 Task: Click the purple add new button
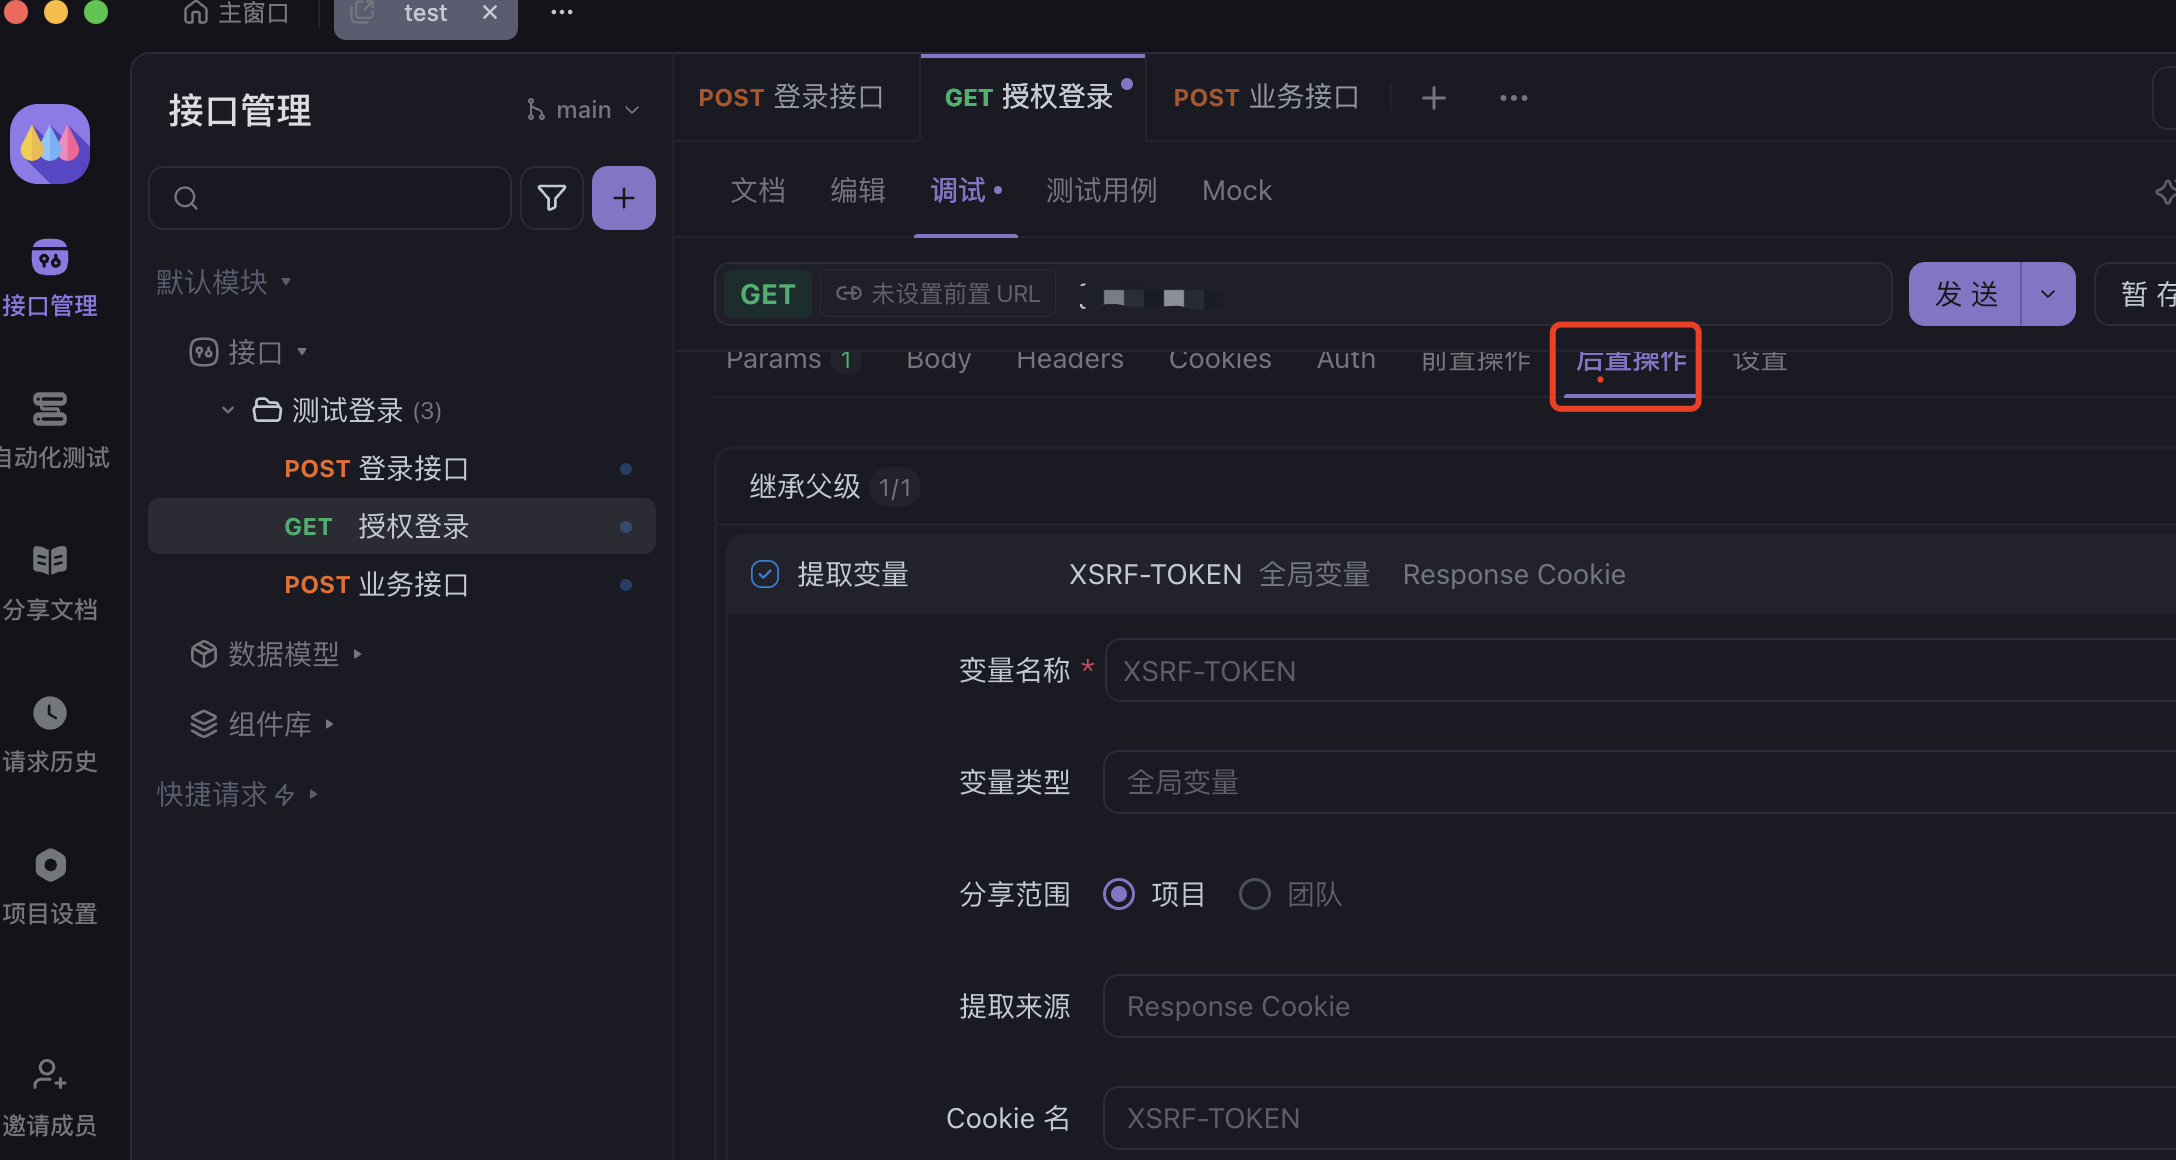[x=623, y=198]
